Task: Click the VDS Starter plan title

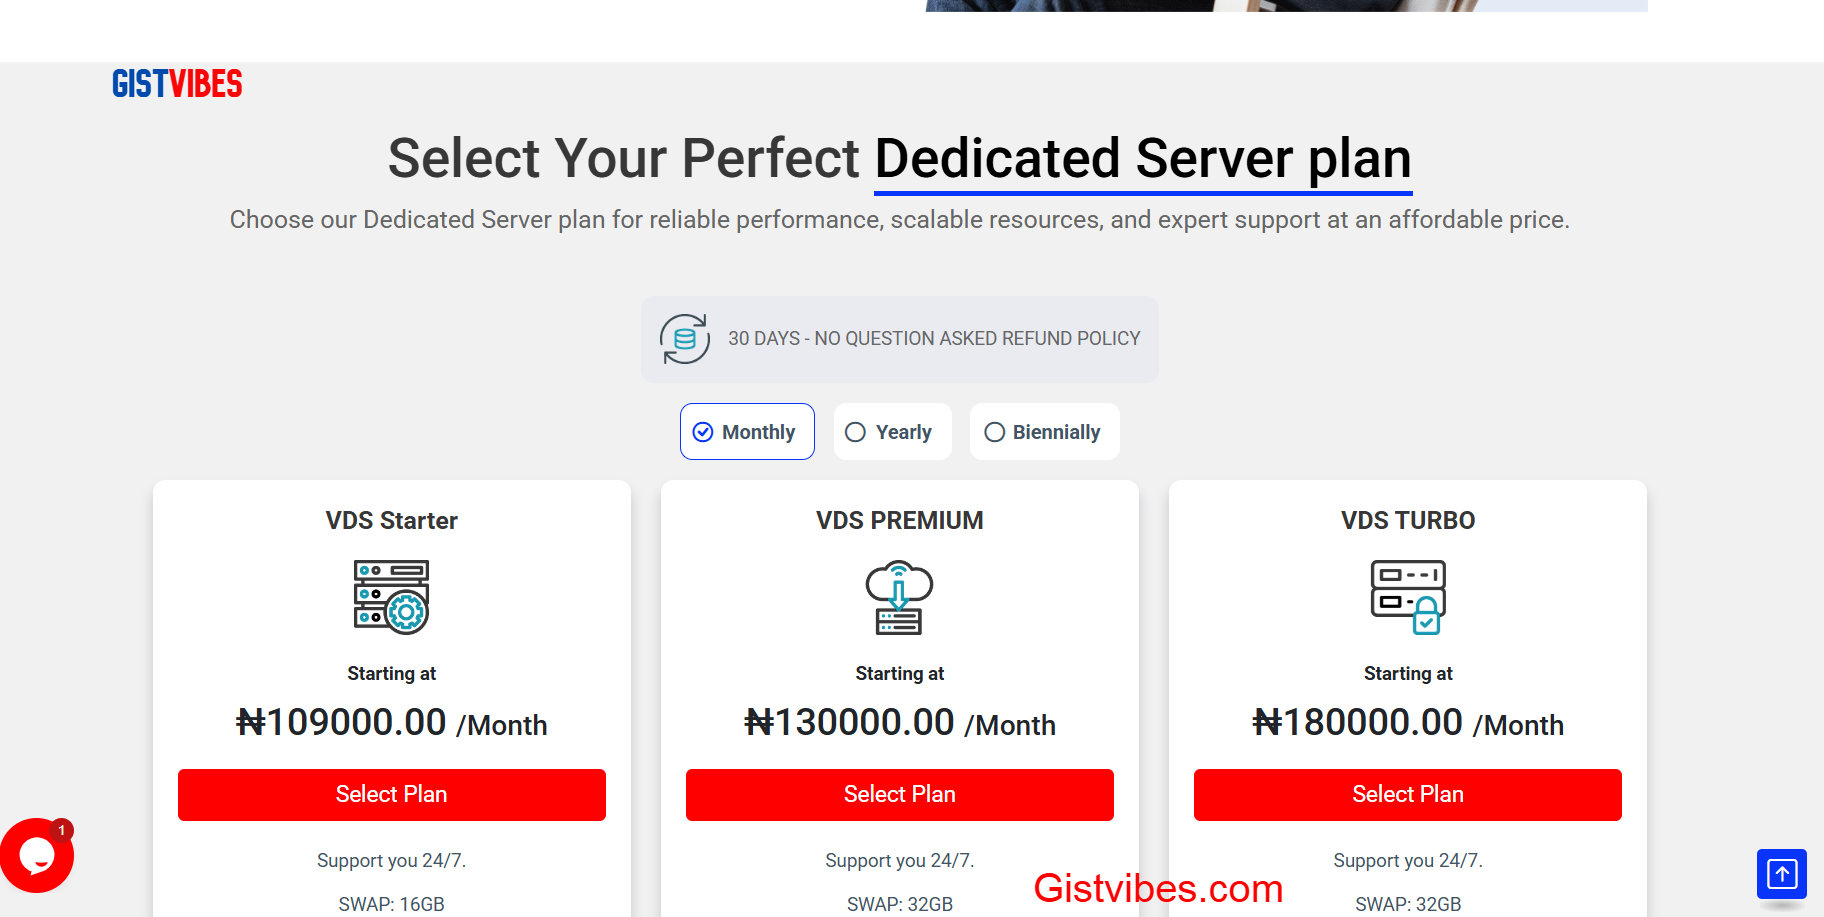Action: pyautogui.click(x=392, y=521)
